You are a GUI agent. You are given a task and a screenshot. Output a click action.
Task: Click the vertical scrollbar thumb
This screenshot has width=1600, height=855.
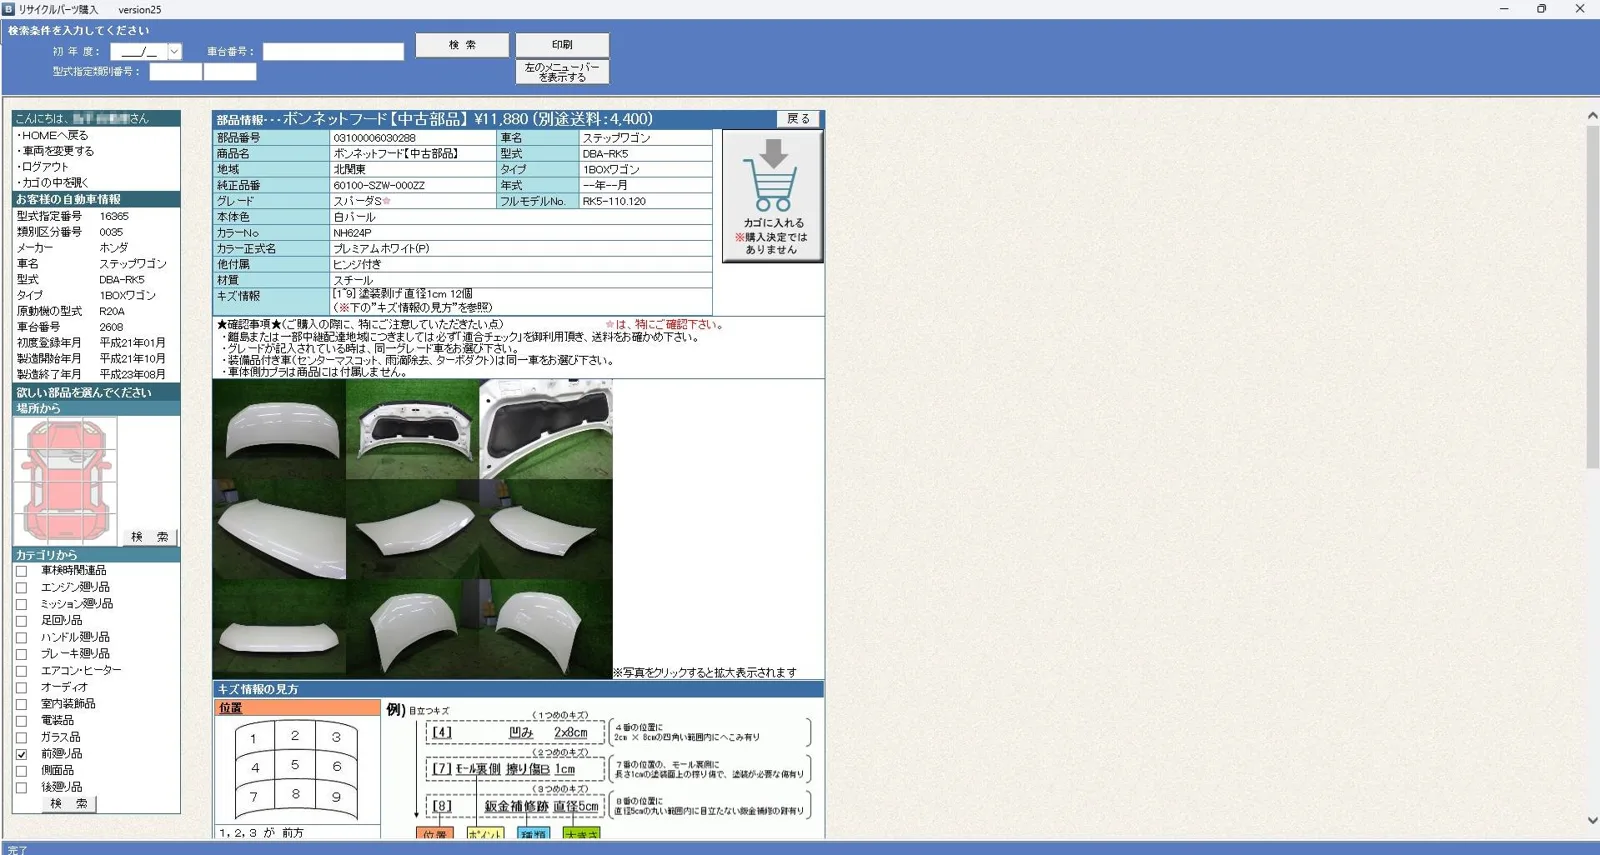click(1592, 296)
